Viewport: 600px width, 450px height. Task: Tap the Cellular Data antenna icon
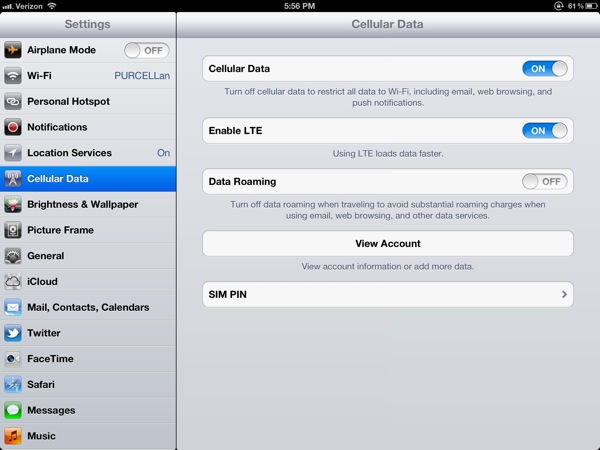(13, 179)
